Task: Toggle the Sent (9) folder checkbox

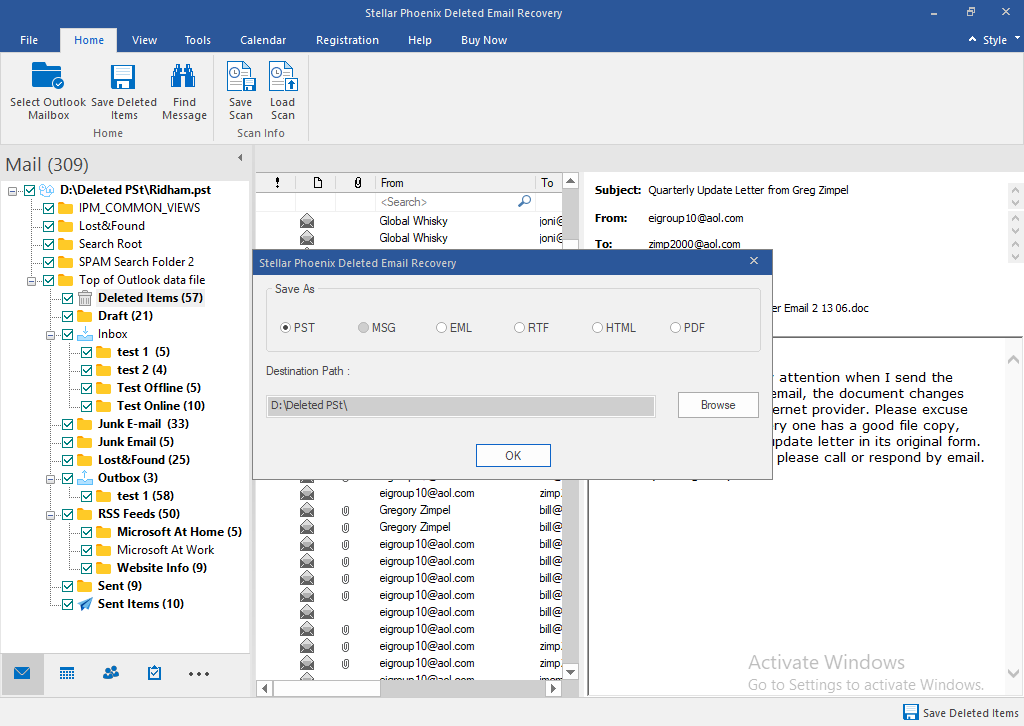Action: point(67,586)
